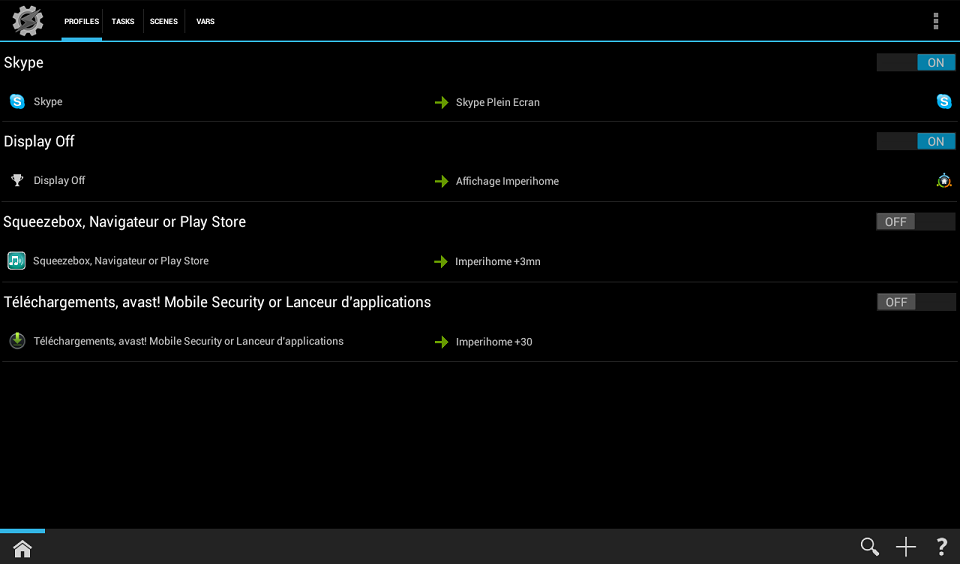This screenshot has height=564, width=960.
Task: Collapse the Skype profile title
Action: [24, 62]
